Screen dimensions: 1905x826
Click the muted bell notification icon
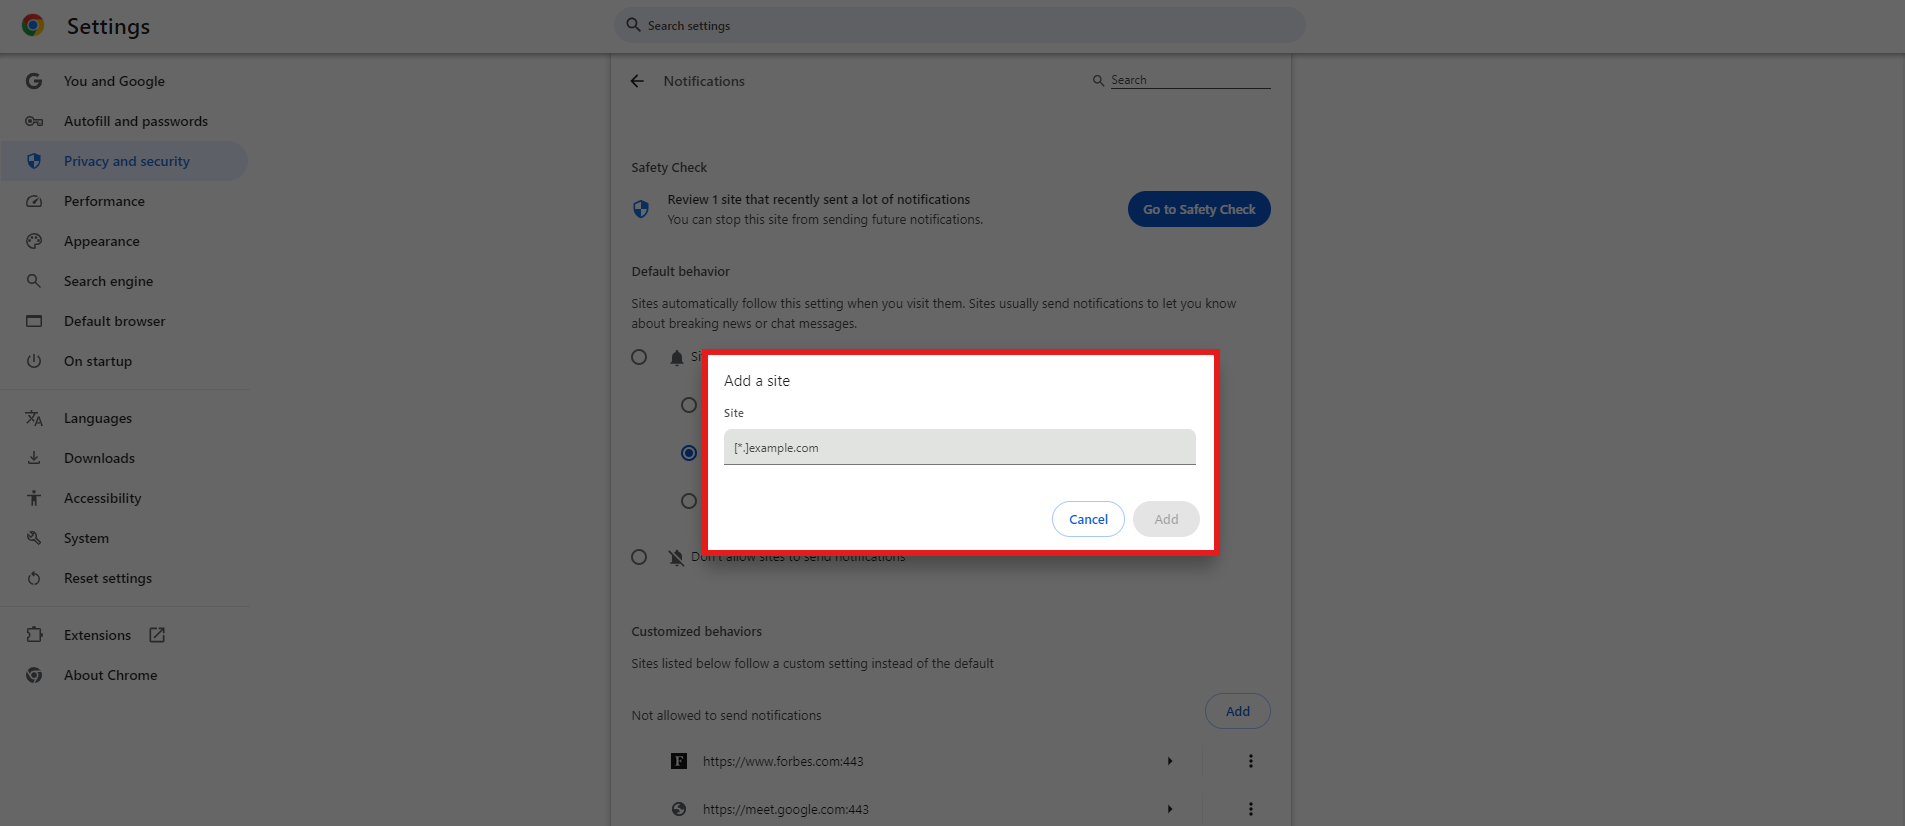[x=677, y=557]
